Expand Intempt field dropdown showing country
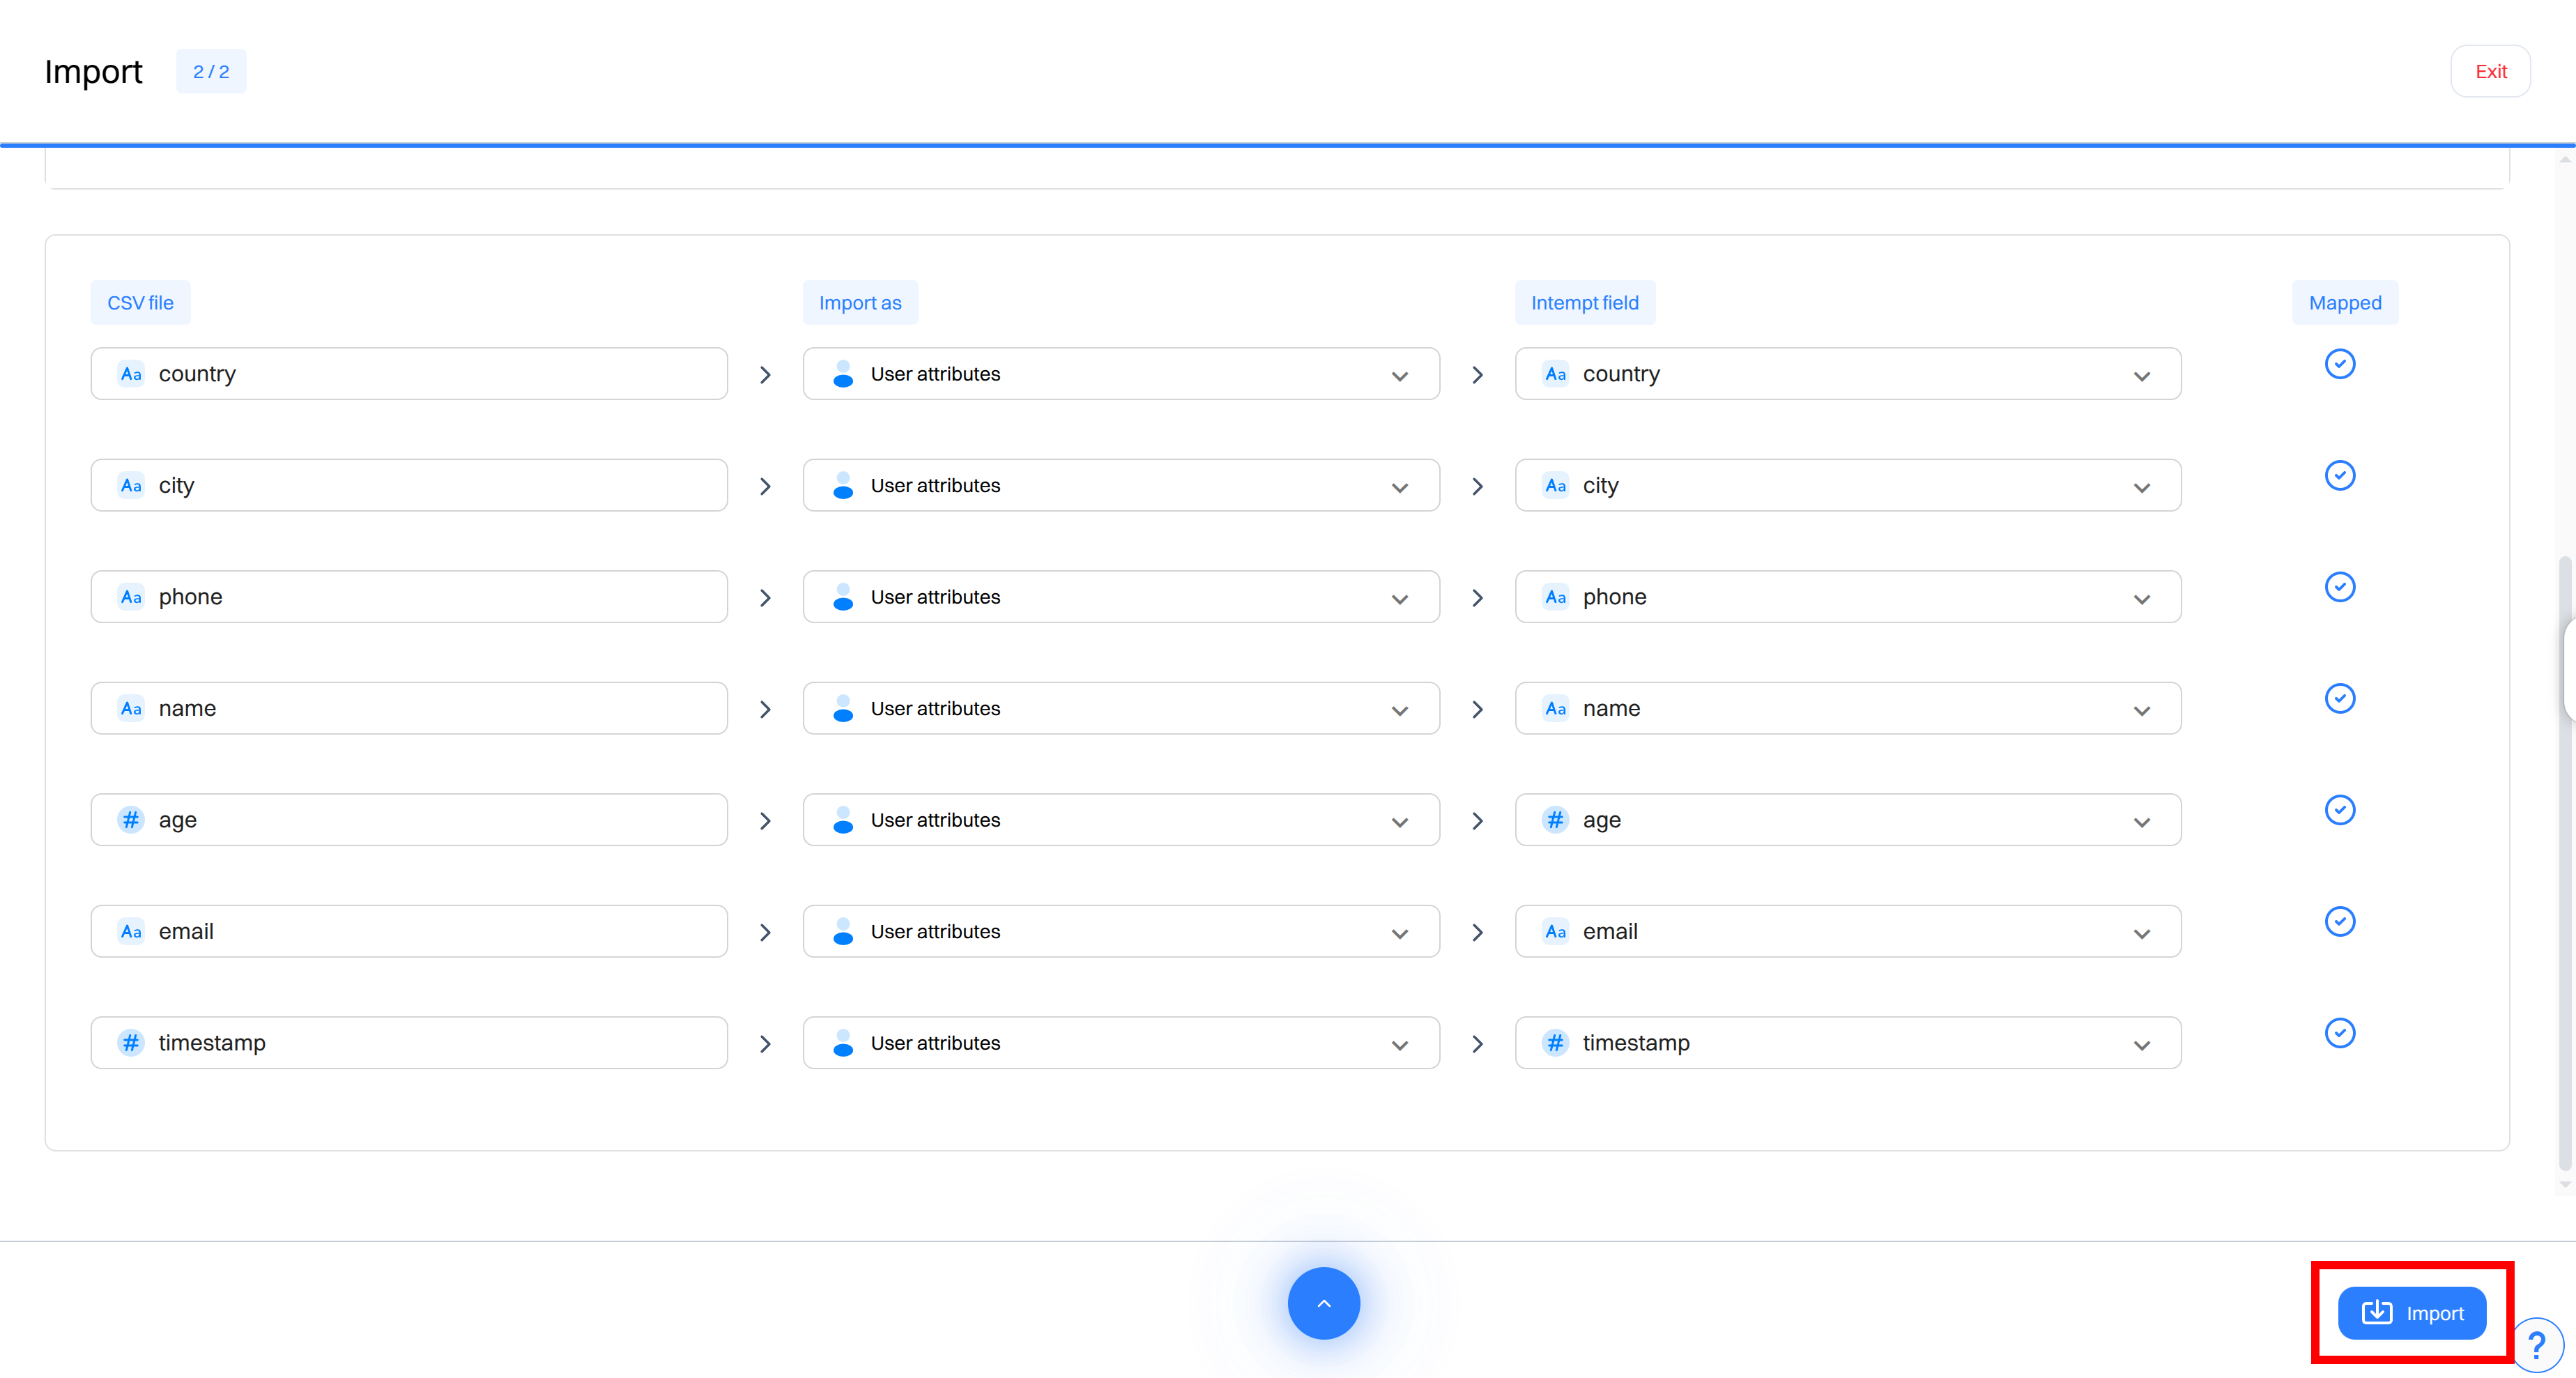 click(1848, 374)
